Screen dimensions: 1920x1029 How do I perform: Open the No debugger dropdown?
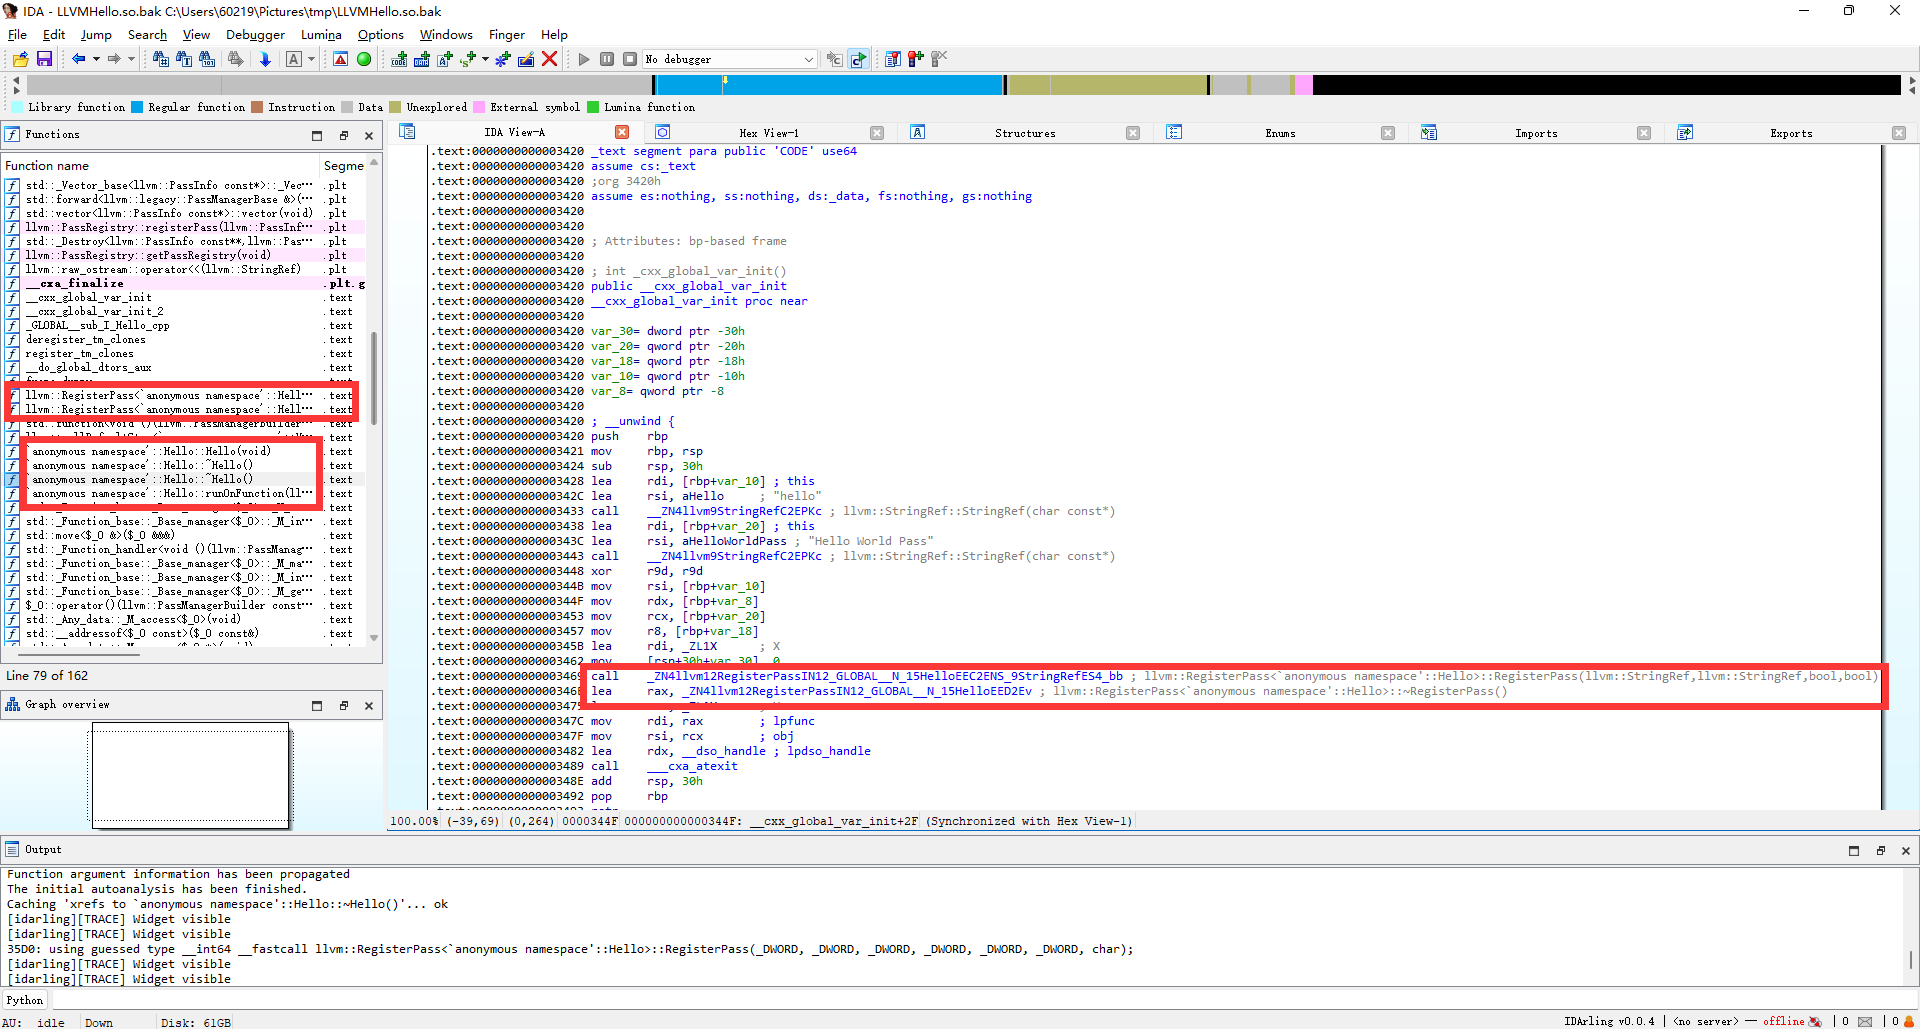coord(729,59)
